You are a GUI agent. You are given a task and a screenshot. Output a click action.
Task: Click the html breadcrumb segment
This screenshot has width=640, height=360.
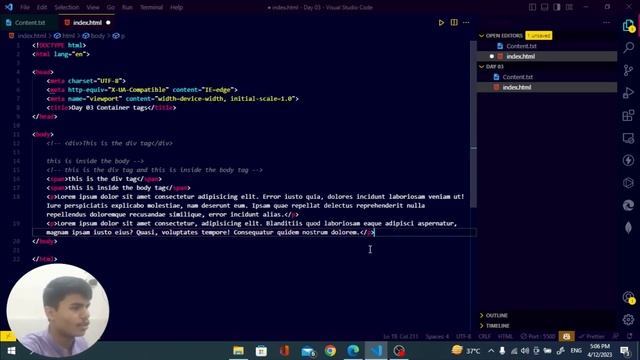(65, 36)
